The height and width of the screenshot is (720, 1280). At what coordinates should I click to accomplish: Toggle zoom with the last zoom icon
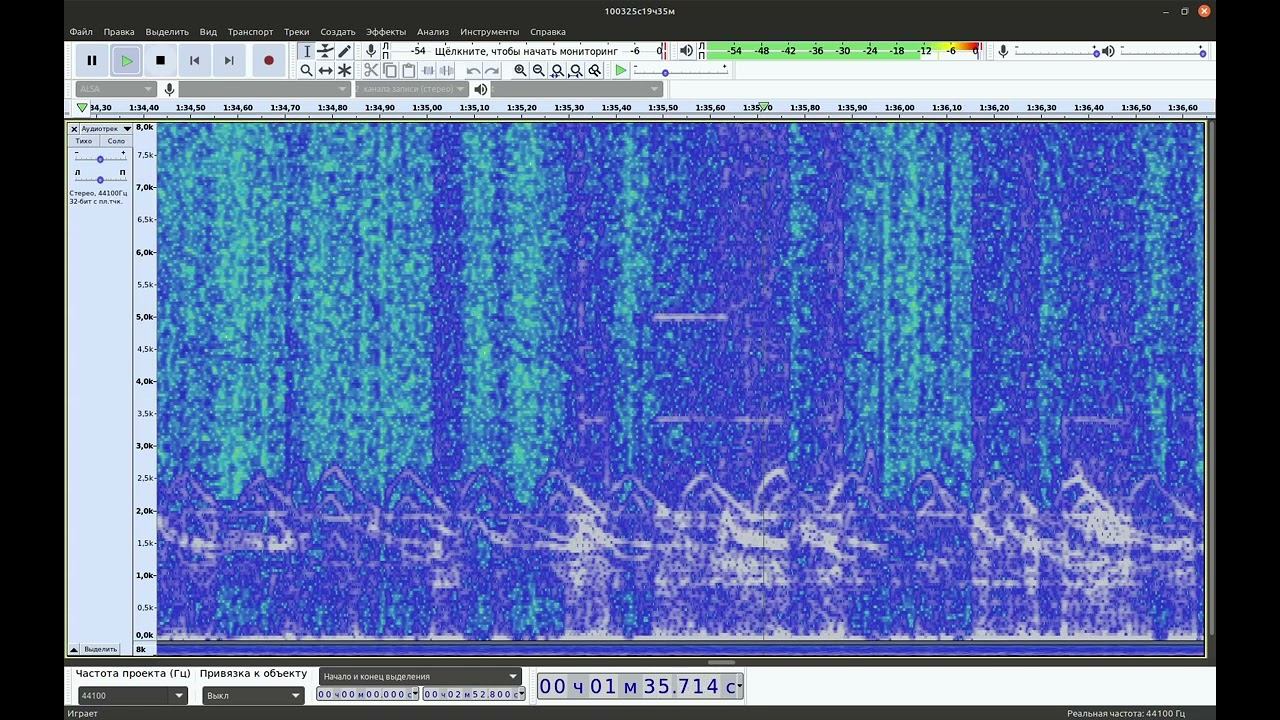pos(596,70)
